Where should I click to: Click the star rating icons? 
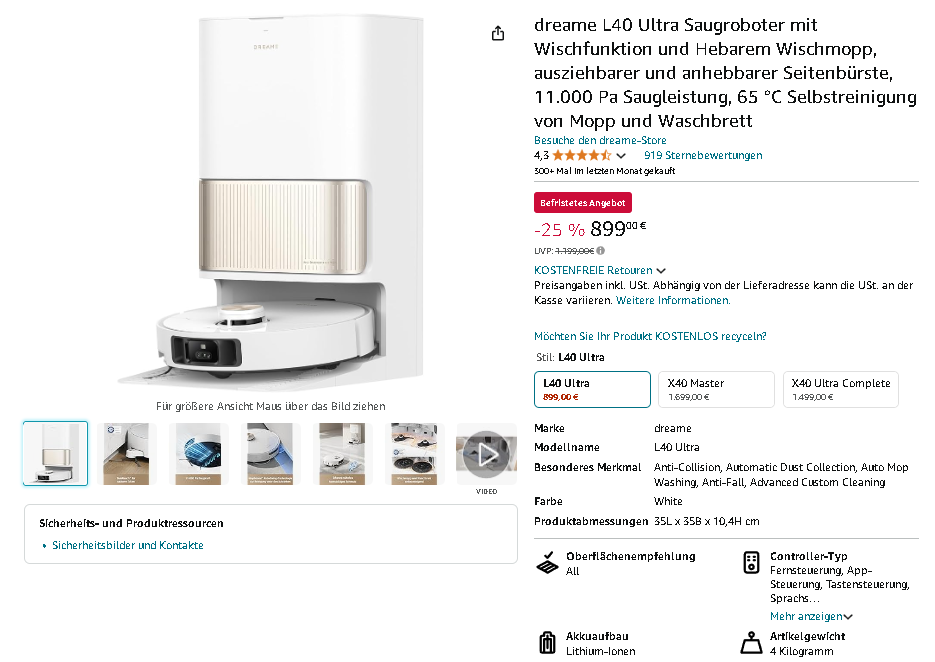point(582,156)
